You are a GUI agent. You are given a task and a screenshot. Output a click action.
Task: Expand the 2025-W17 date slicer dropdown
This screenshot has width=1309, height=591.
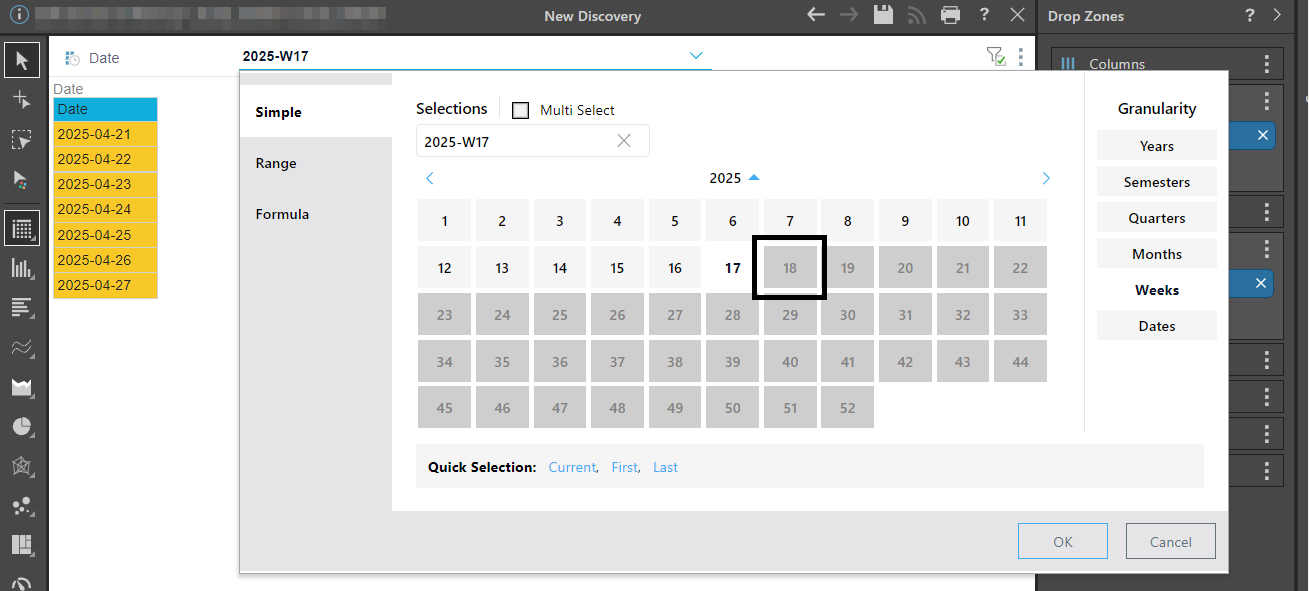pyautogui.click(x=696, y=56)
